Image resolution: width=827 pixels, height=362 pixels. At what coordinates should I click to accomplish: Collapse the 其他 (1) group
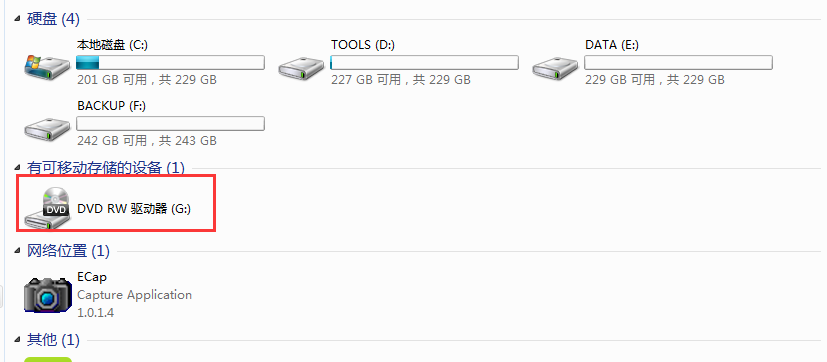click(x=18, y=340)
